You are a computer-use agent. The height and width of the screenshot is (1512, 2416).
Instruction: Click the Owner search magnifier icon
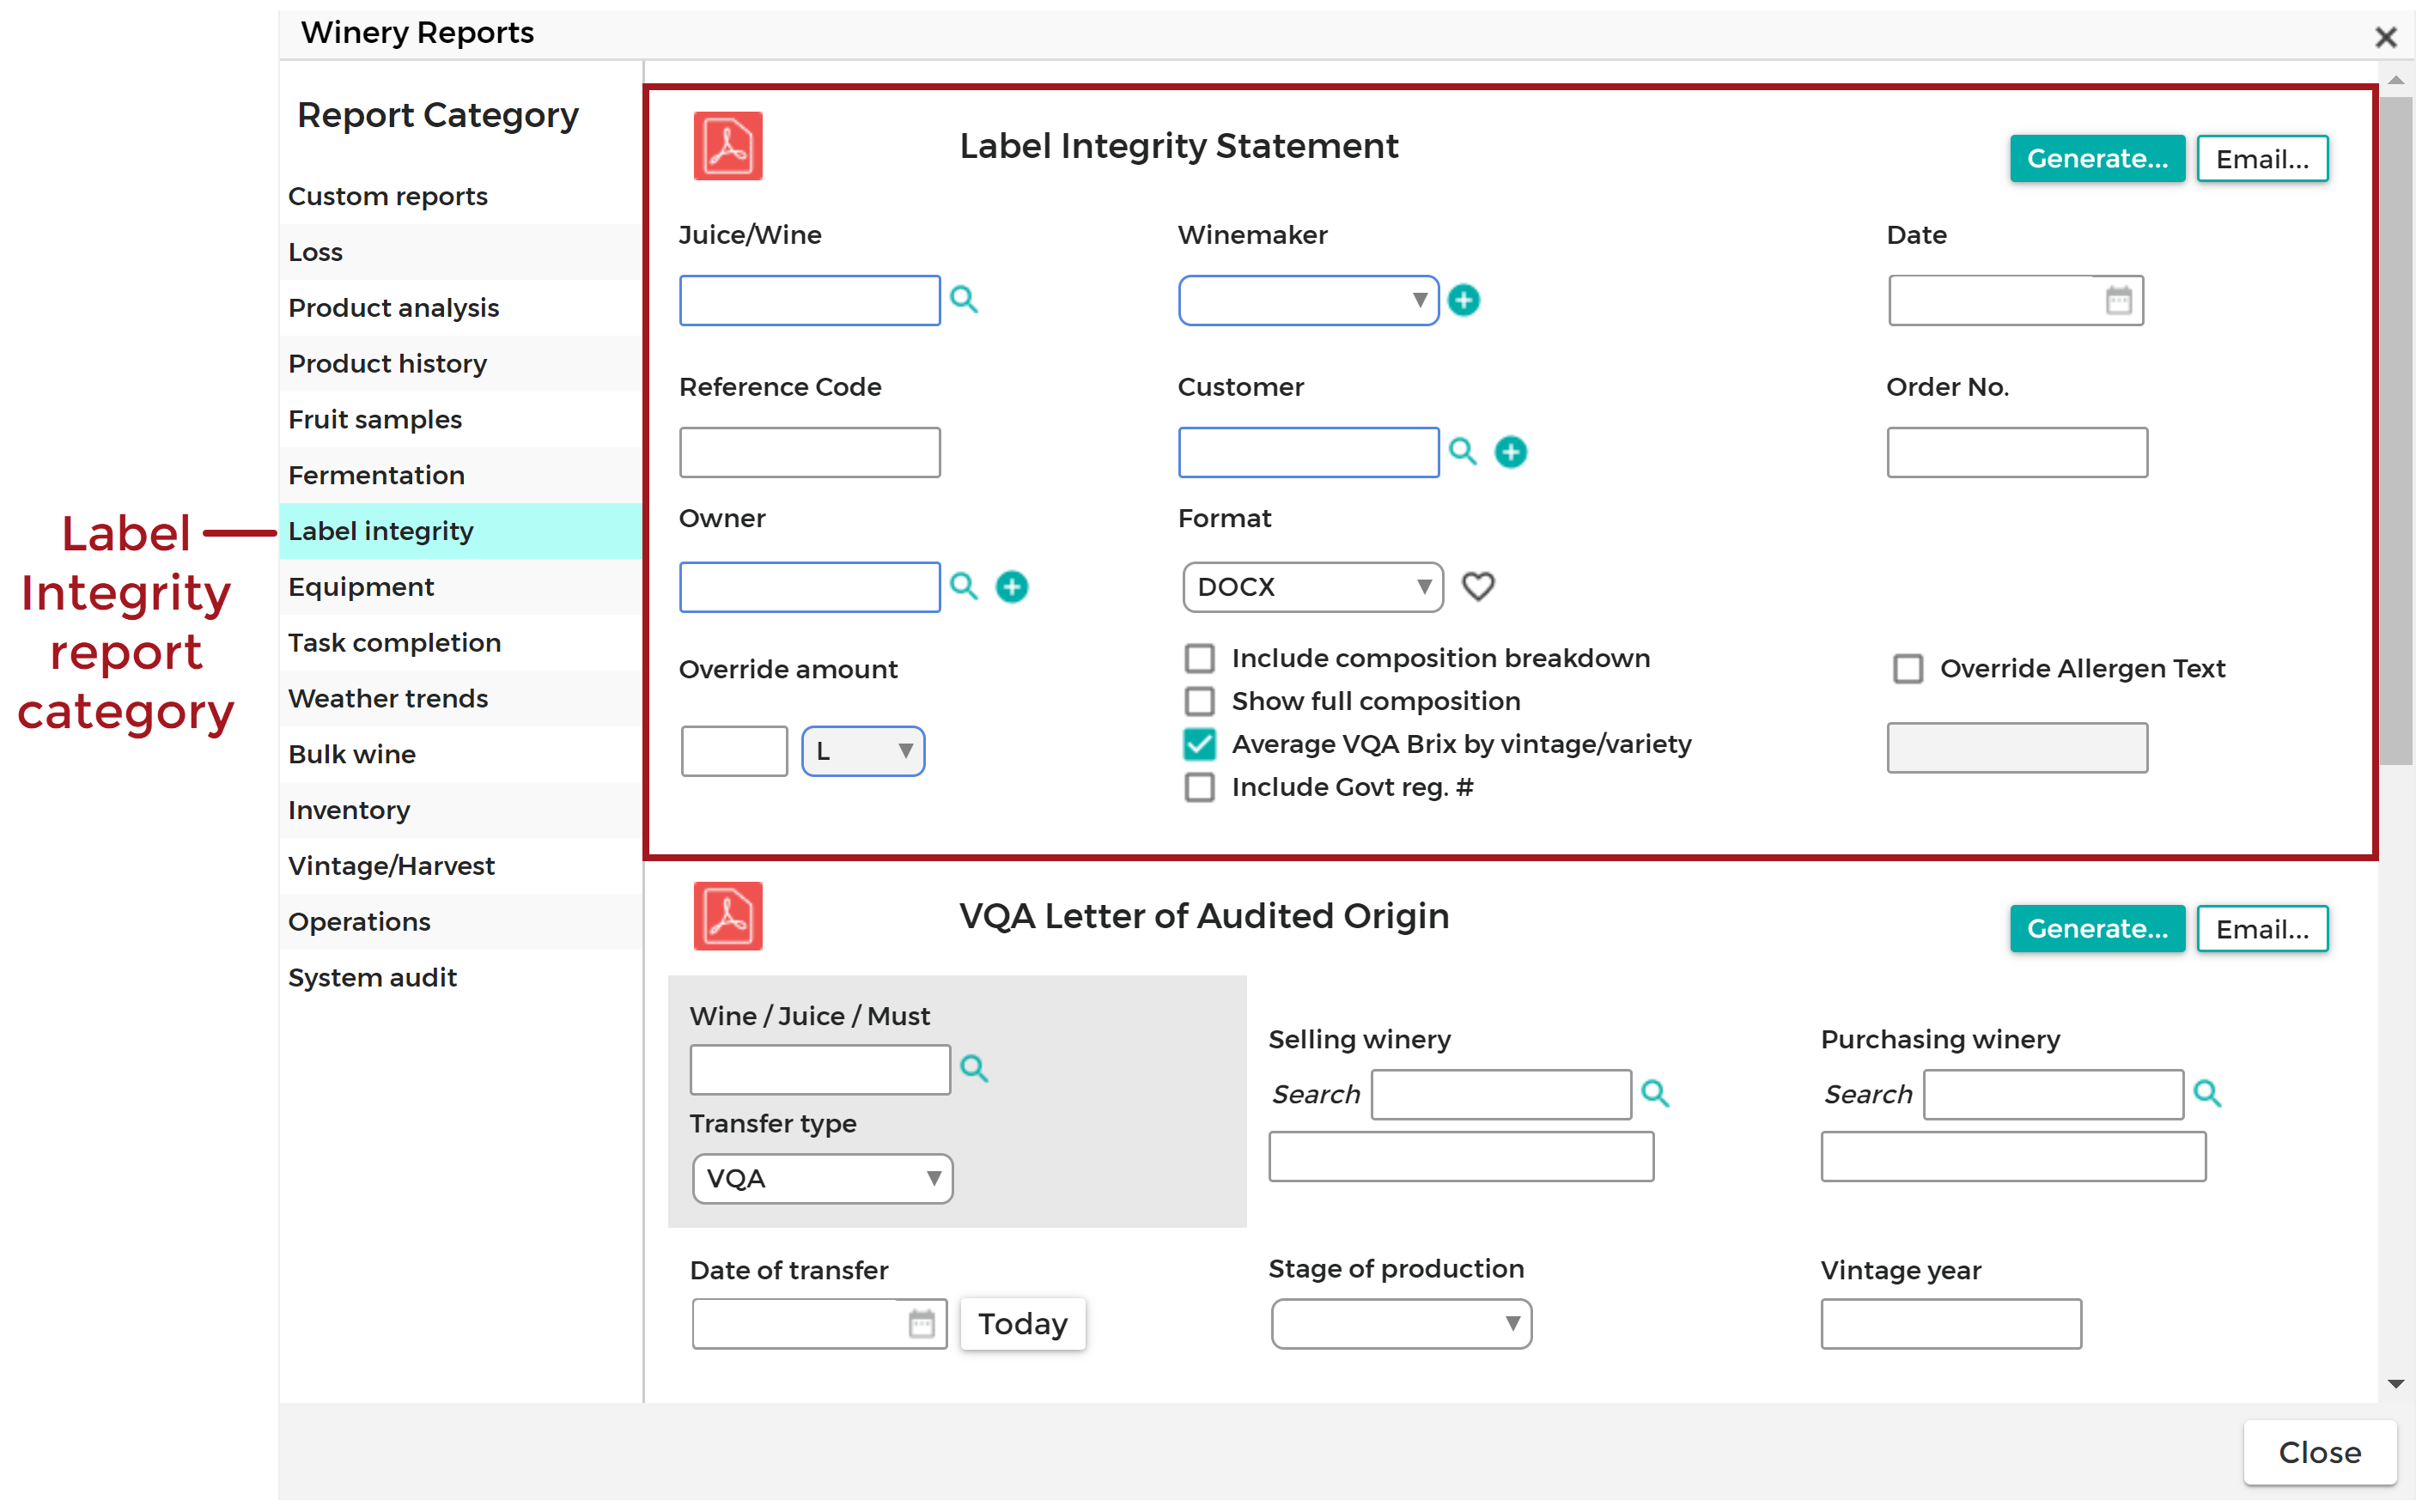pyautogui.click(x=964, y=586)
